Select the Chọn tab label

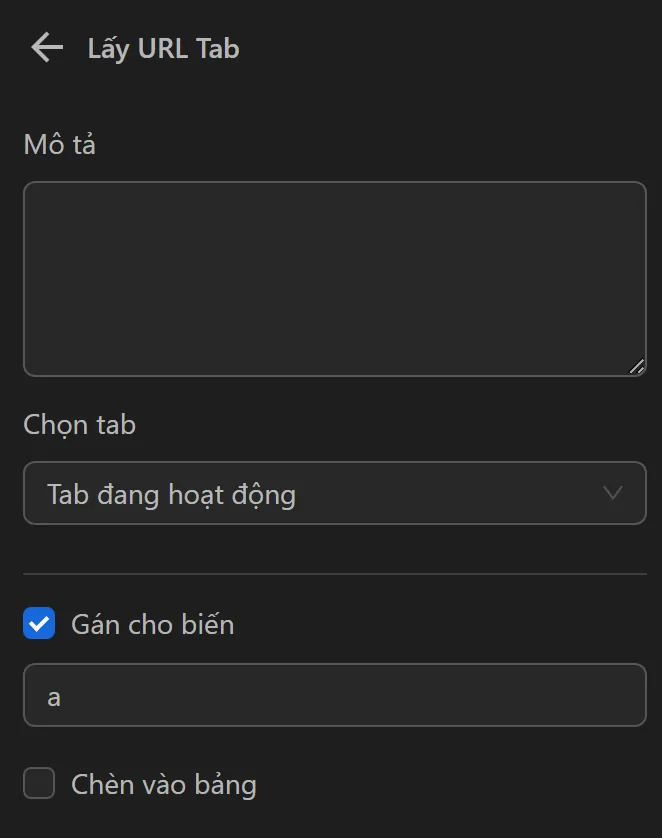pos(79,424)
